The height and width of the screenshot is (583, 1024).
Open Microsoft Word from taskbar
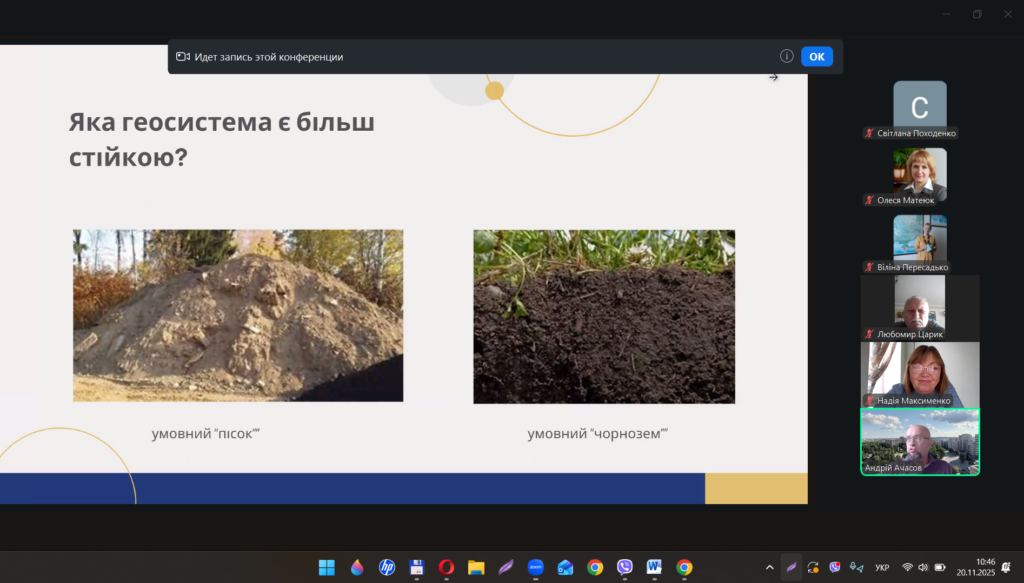pyautogui.click(x=654, y=567)
